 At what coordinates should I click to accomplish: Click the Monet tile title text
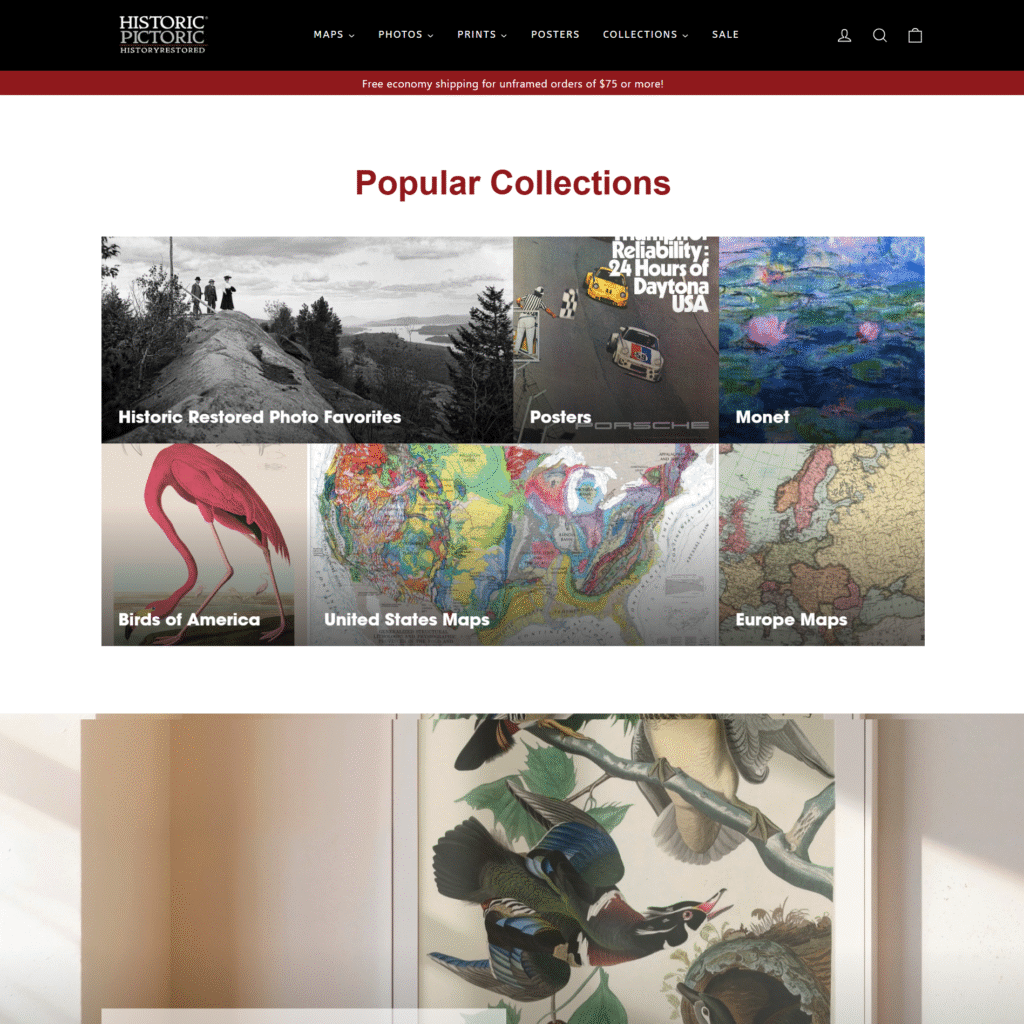762,417
